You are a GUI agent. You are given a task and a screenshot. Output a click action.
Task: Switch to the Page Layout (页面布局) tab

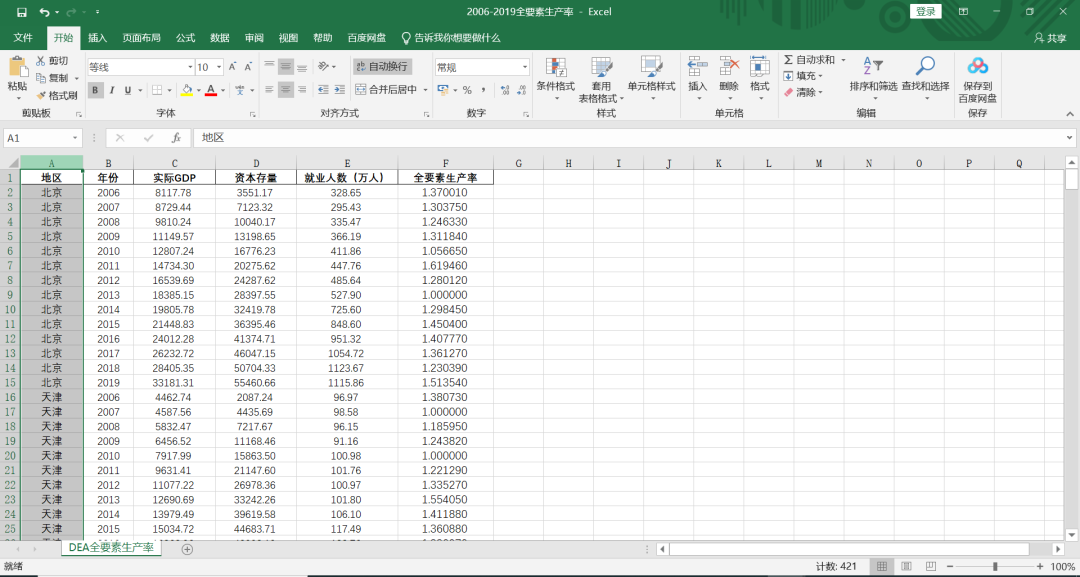pos(141,38)
